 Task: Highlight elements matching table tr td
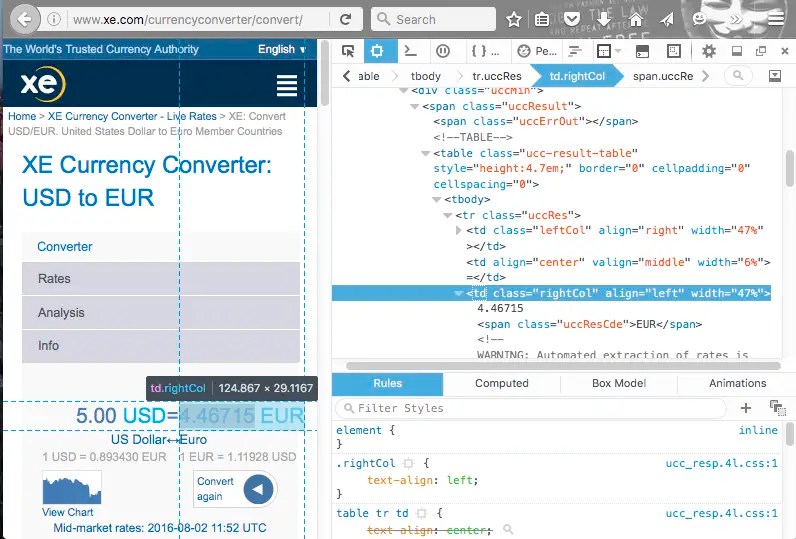(421, 513)
